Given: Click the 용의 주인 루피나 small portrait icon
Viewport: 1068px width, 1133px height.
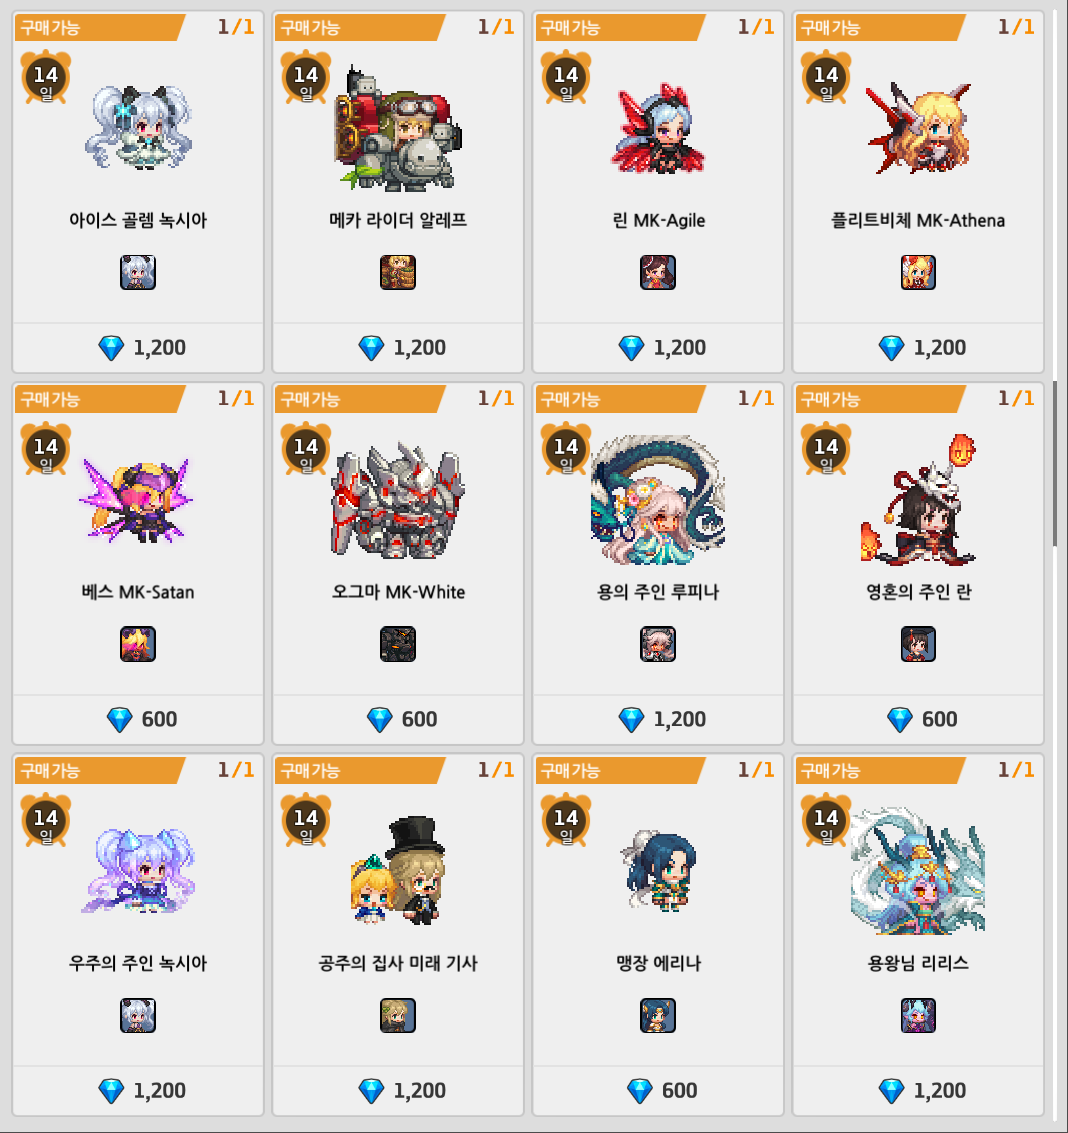Looking at the screenshot, I should [658, 644].
